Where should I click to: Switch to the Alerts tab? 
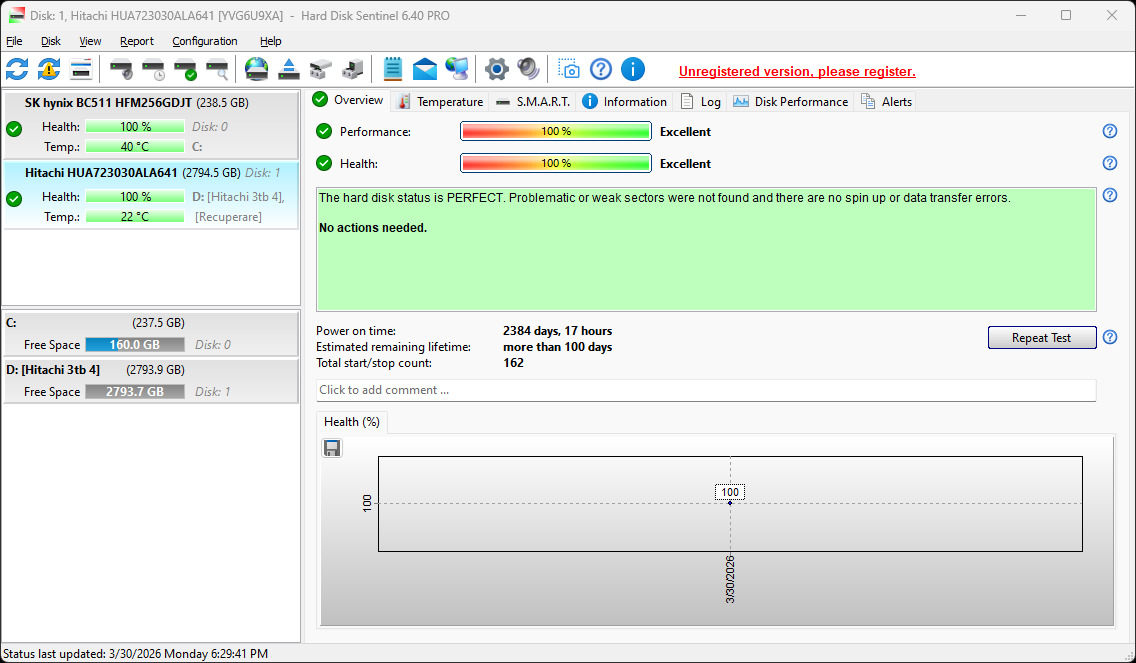(x=886, y=101)
